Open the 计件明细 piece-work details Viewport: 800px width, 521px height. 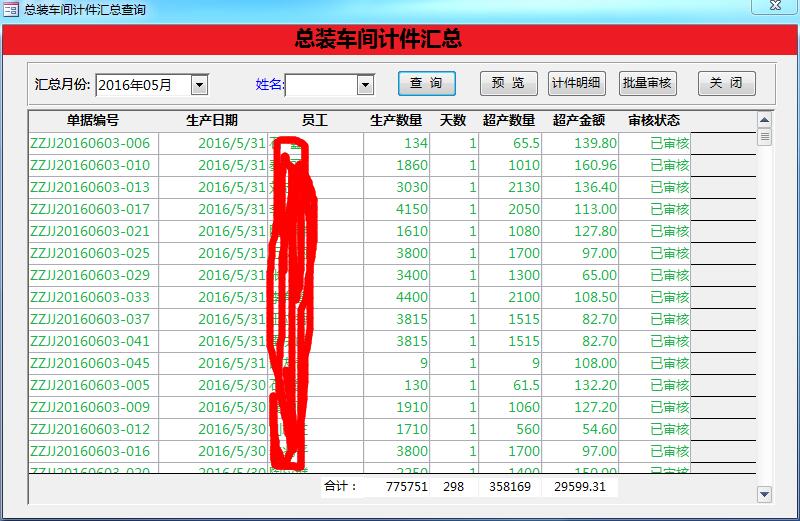576,83
